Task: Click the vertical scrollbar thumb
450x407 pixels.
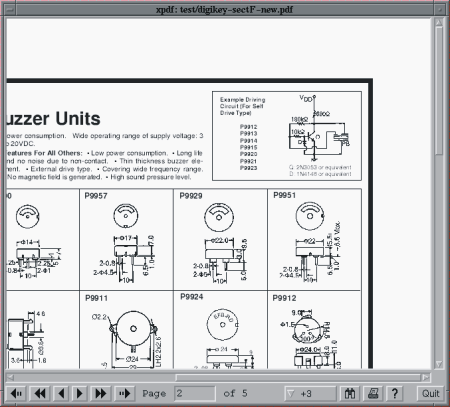Action: [439, 91]
